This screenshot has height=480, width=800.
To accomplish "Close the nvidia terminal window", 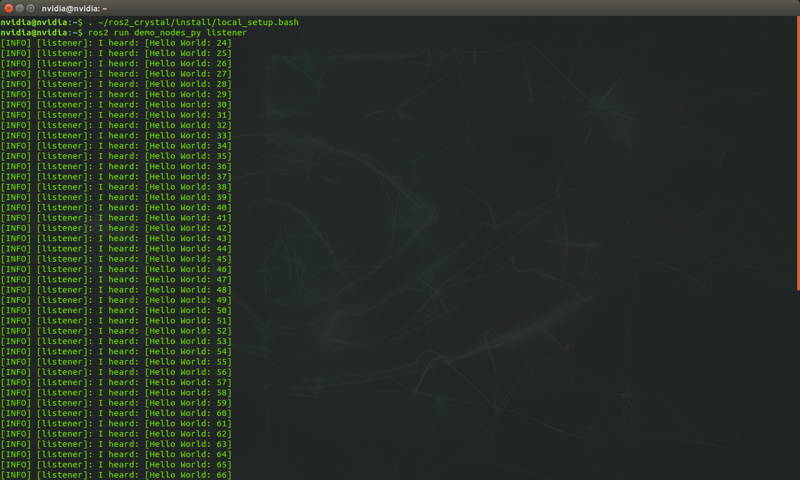I will pos(8,8).
